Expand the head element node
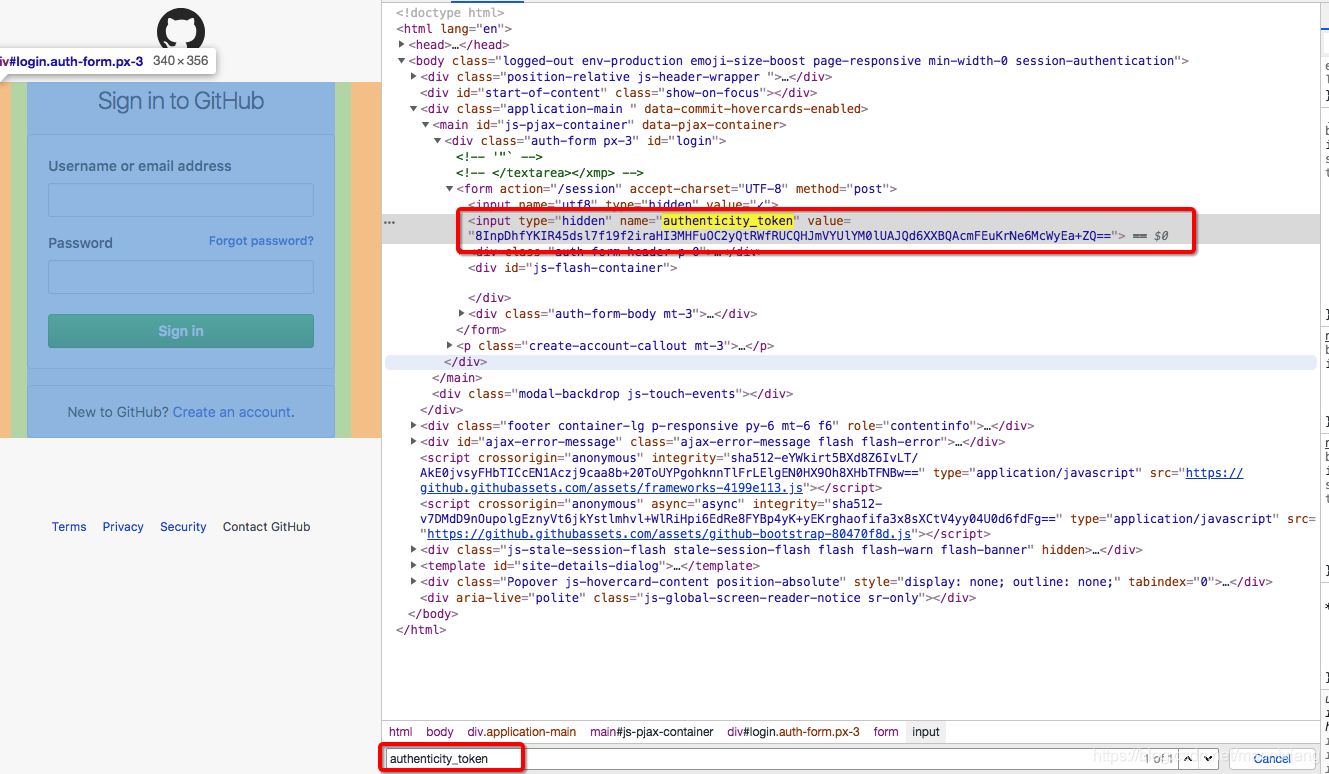This screenshot has height=774, width=1329. (x=401, y=45)
